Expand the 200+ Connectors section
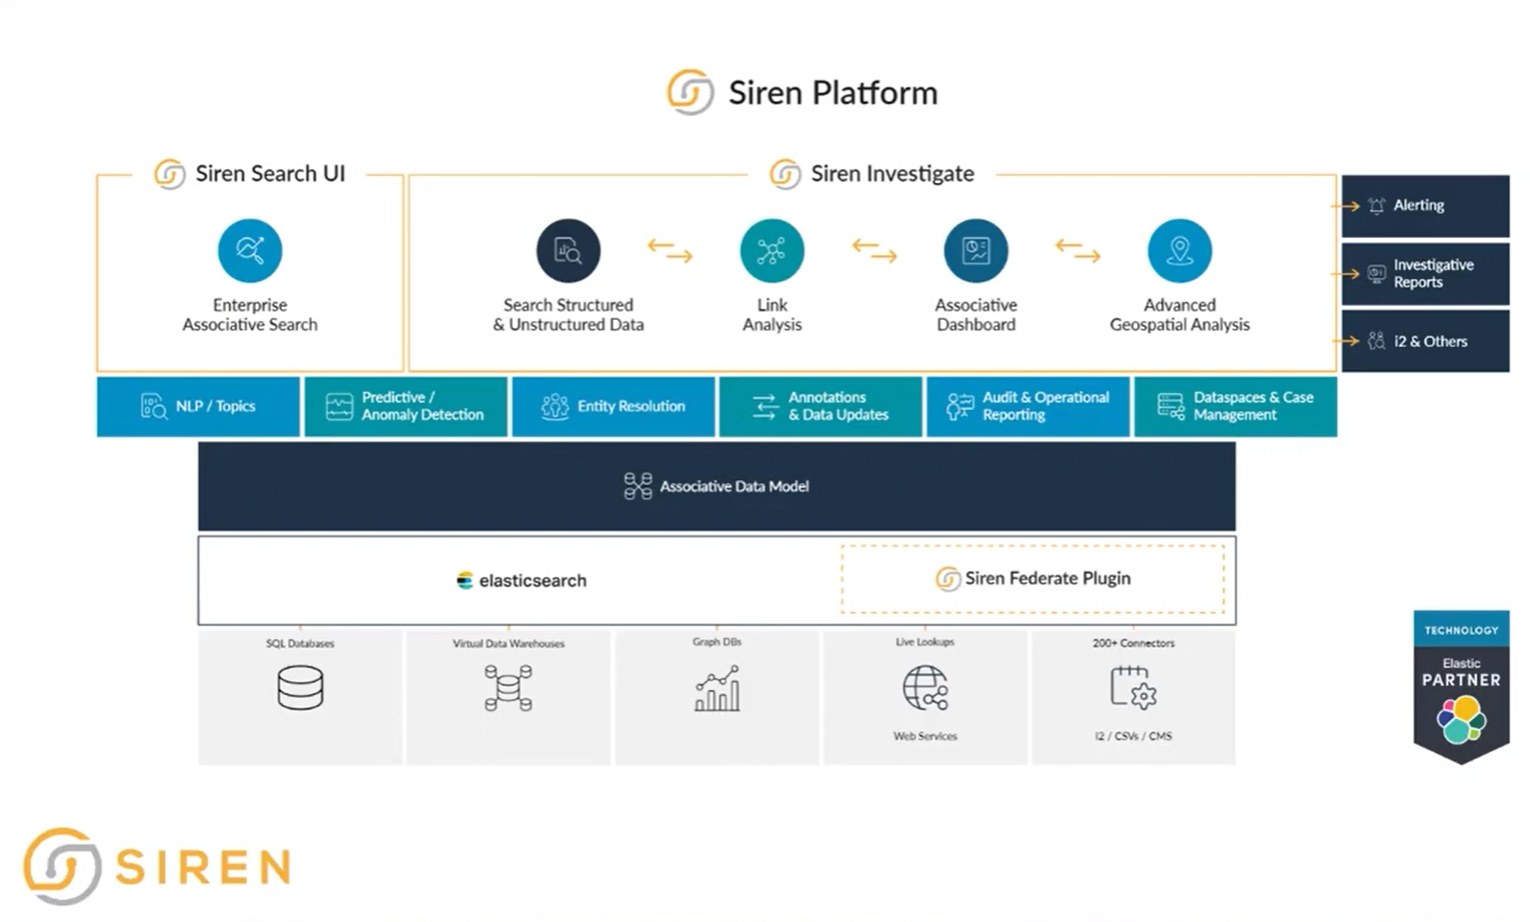The image size is (1530, 922). (1133, 690)
